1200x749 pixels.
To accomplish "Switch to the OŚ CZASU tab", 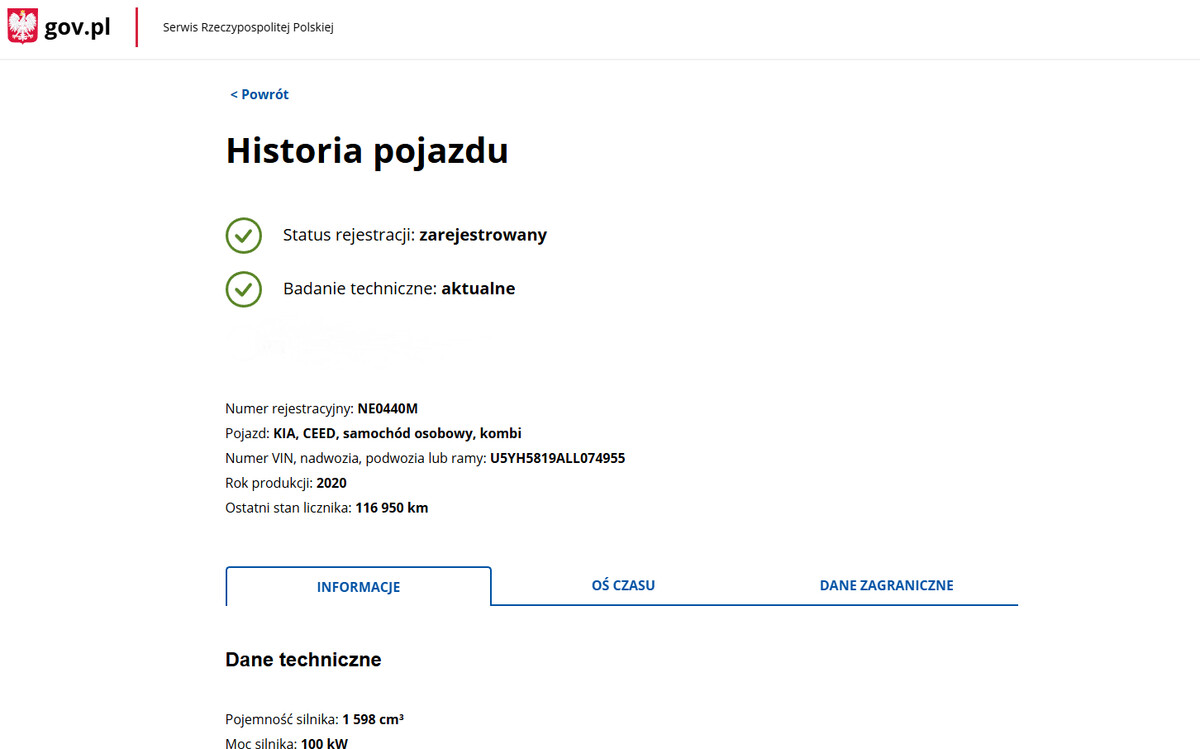I will coord(623,585).
